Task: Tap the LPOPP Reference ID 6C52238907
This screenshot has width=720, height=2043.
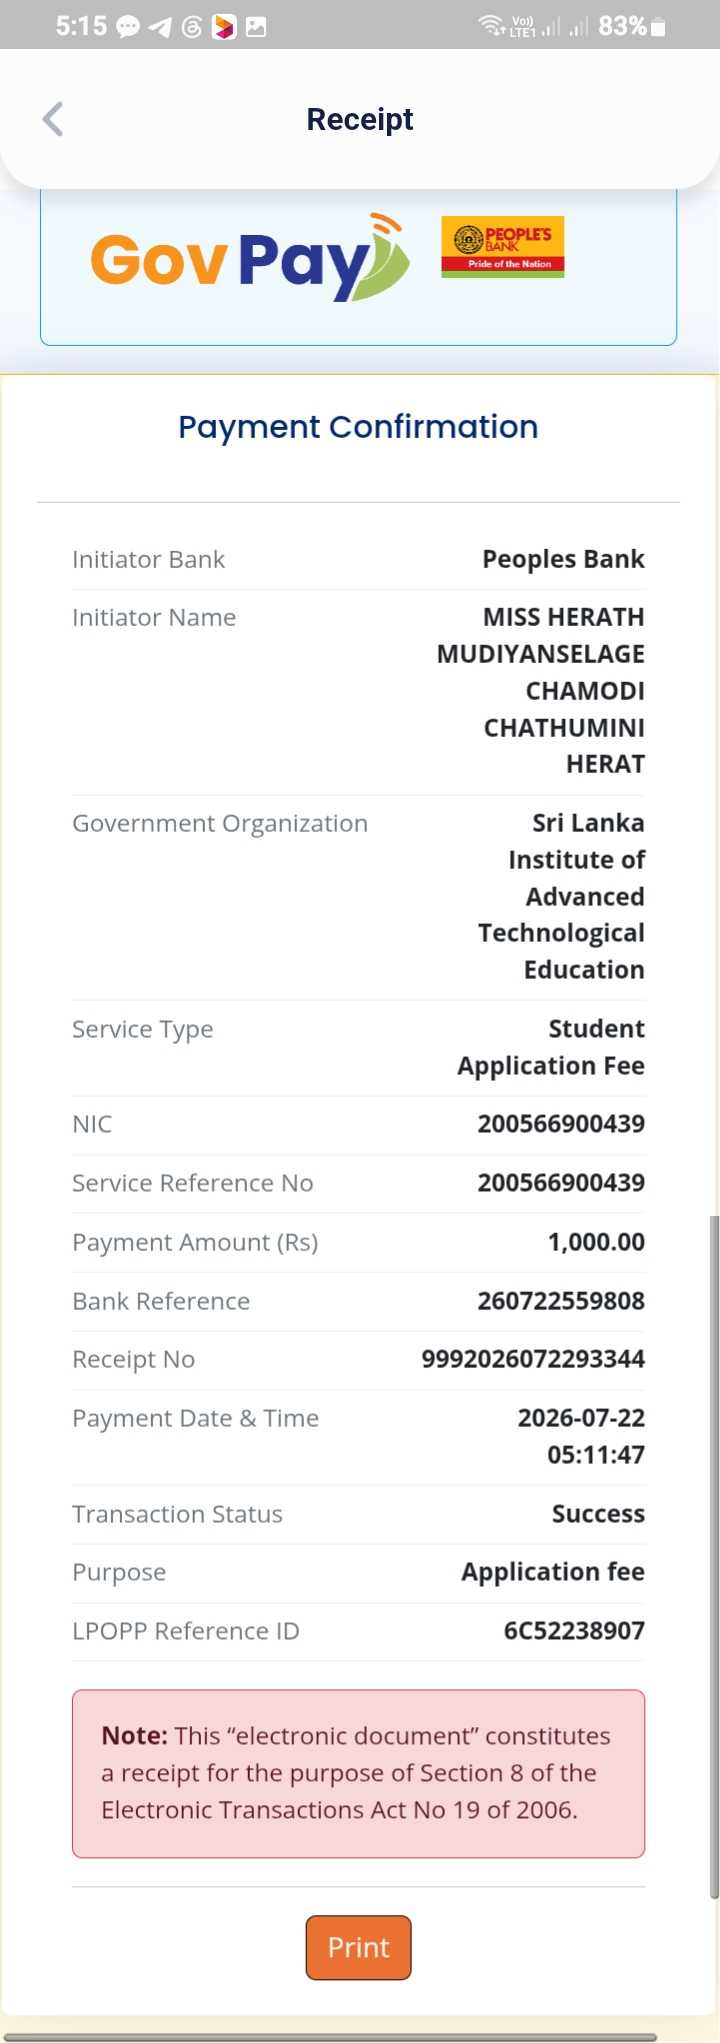Action: click(x=574, y=1631)
